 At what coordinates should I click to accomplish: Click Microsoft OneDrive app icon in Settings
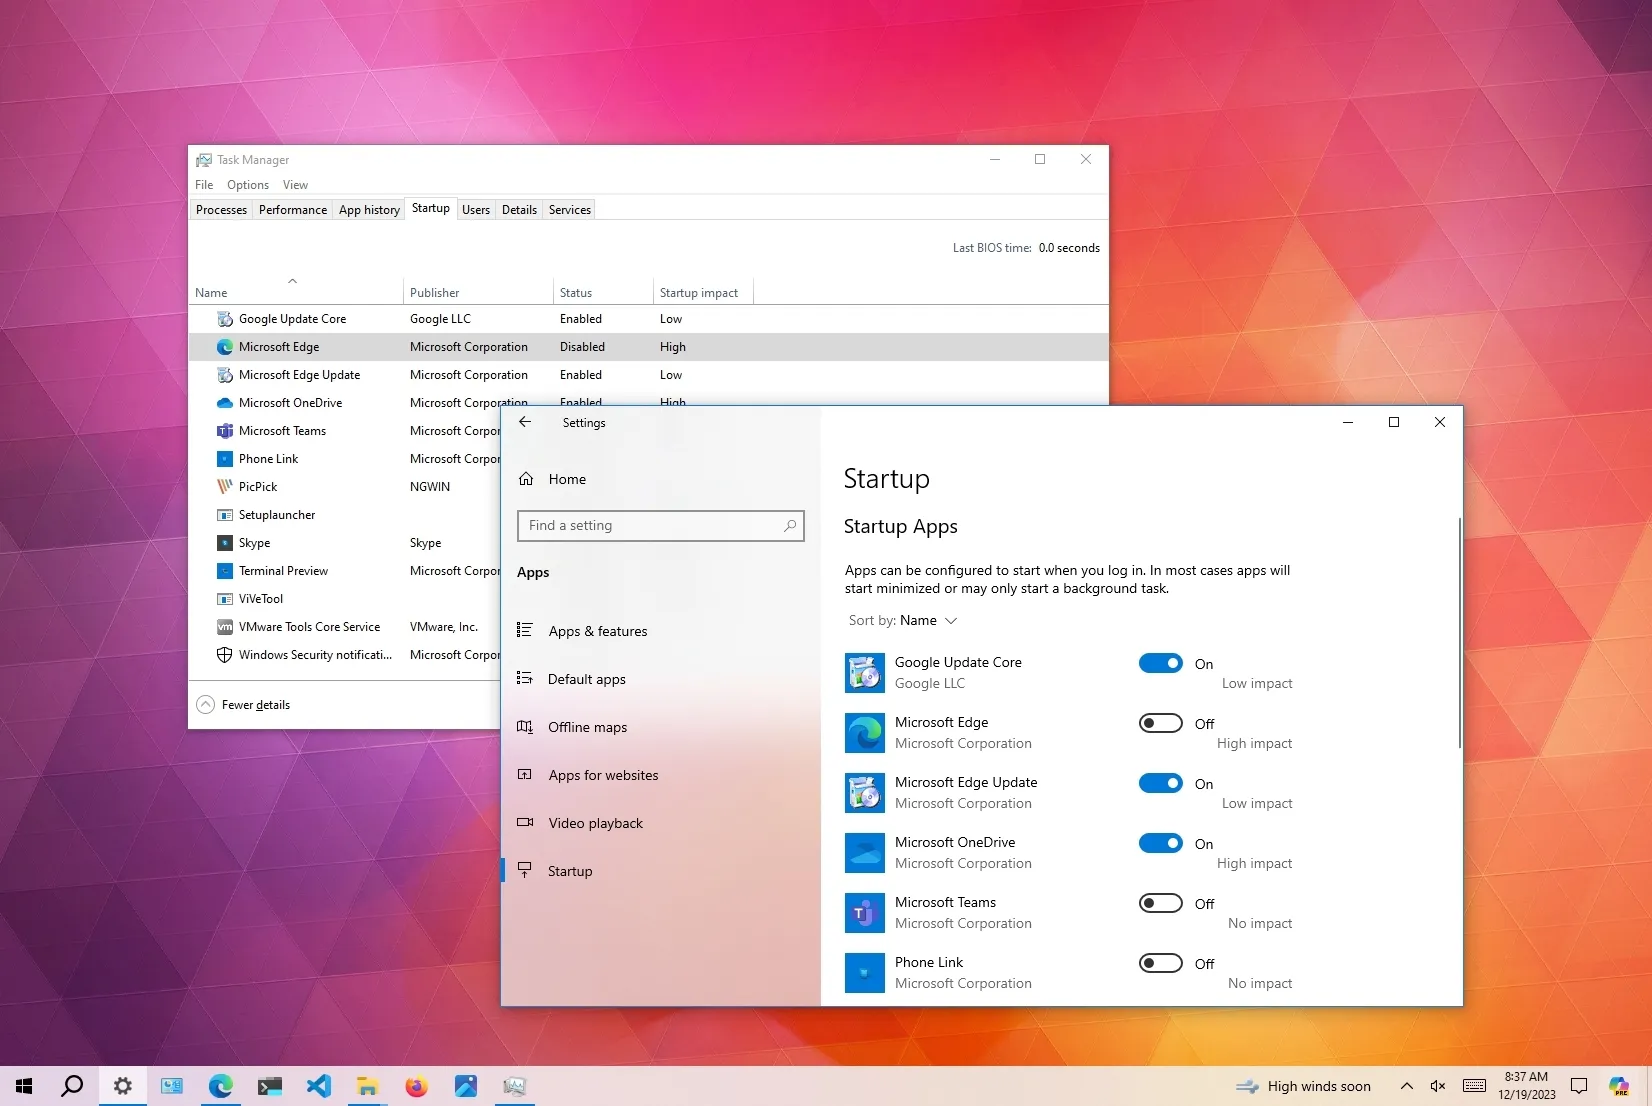[865, 853]
